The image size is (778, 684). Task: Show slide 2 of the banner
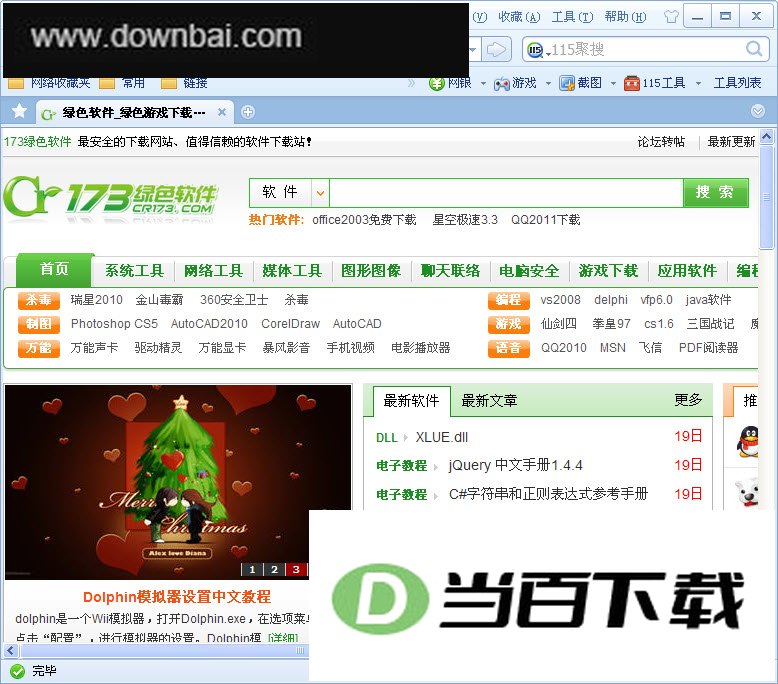(274, 569)
